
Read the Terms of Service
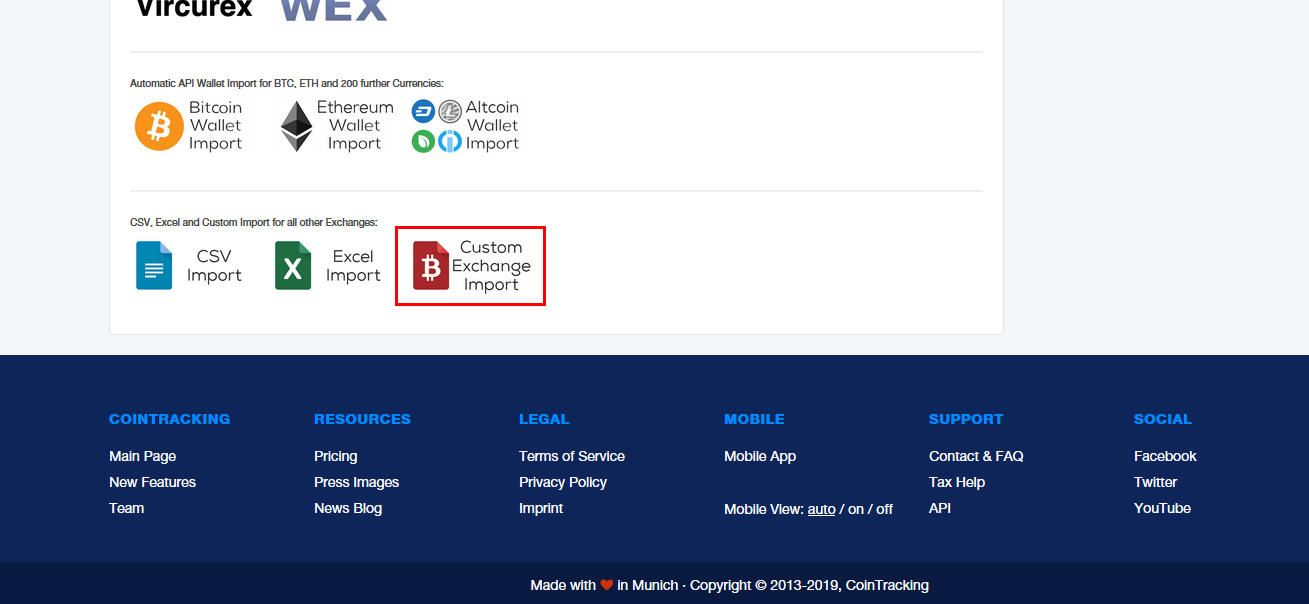tap(572, 456)
